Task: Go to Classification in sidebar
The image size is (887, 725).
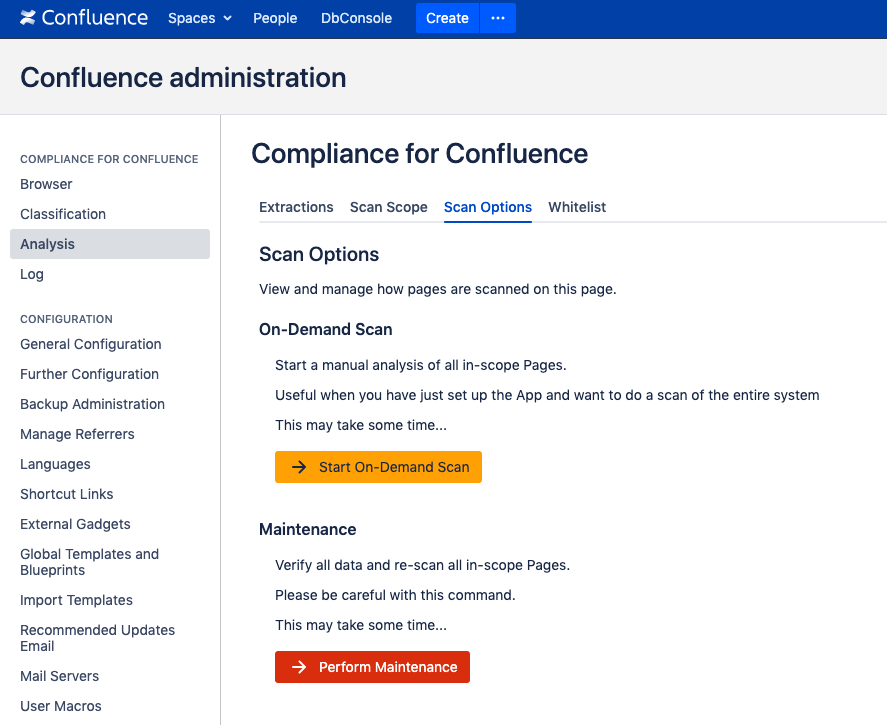Action: 63,214
